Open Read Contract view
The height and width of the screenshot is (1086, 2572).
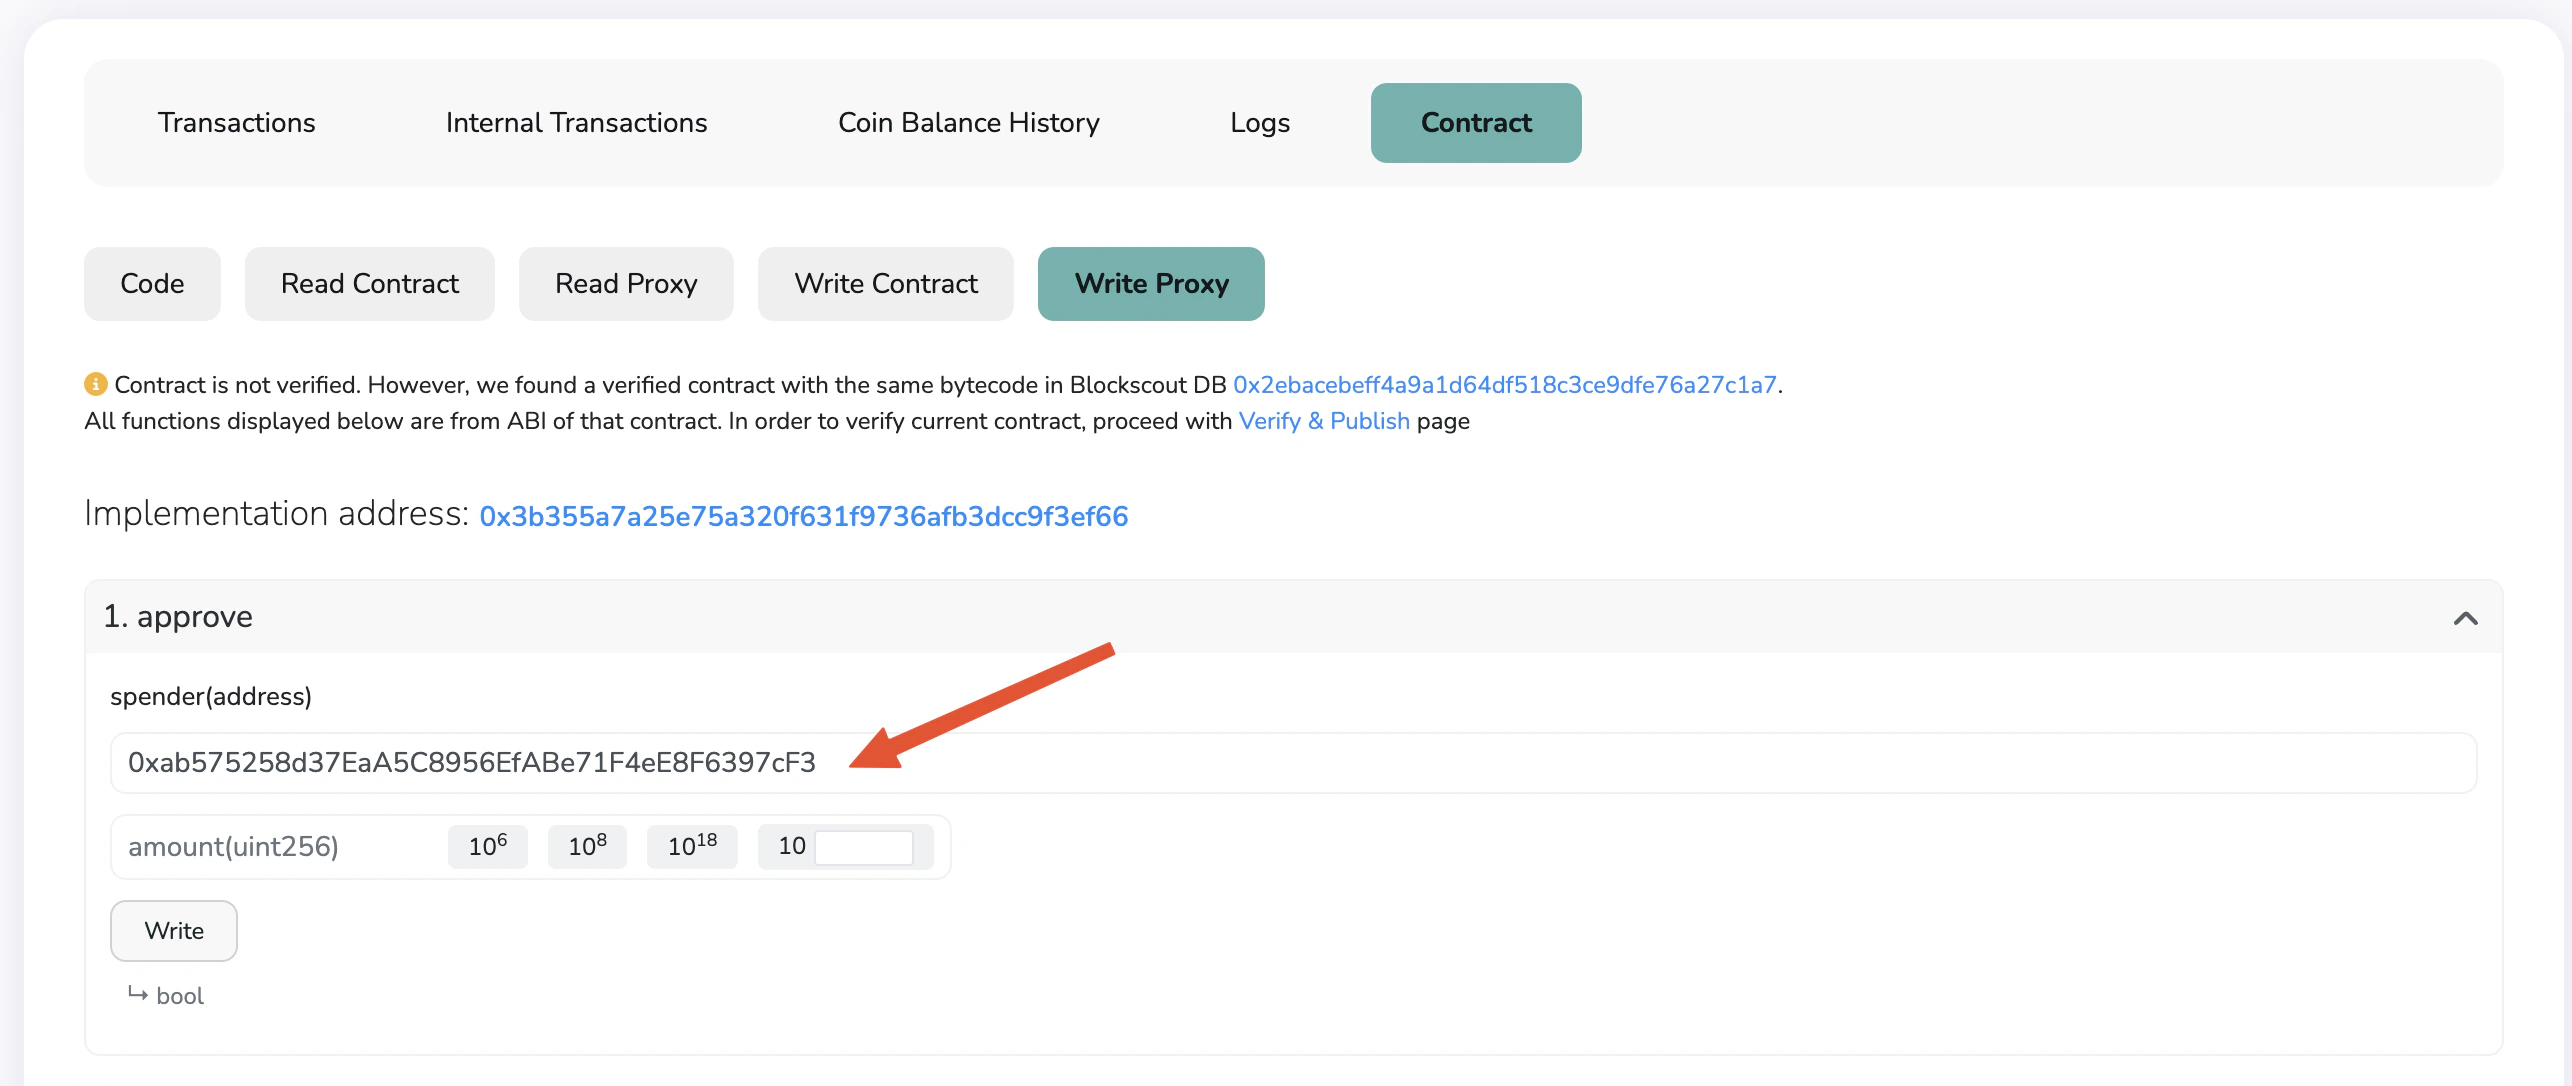(369, 283)
